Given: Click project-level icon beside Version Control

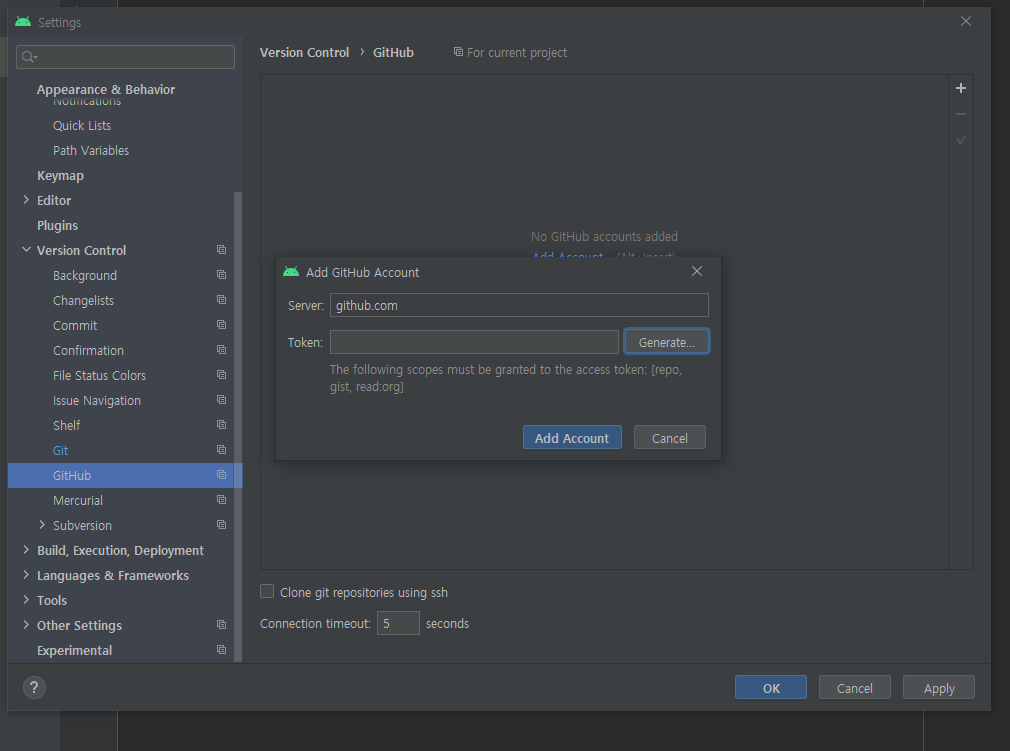Looking at the screenshot, I should coord(221,250).
